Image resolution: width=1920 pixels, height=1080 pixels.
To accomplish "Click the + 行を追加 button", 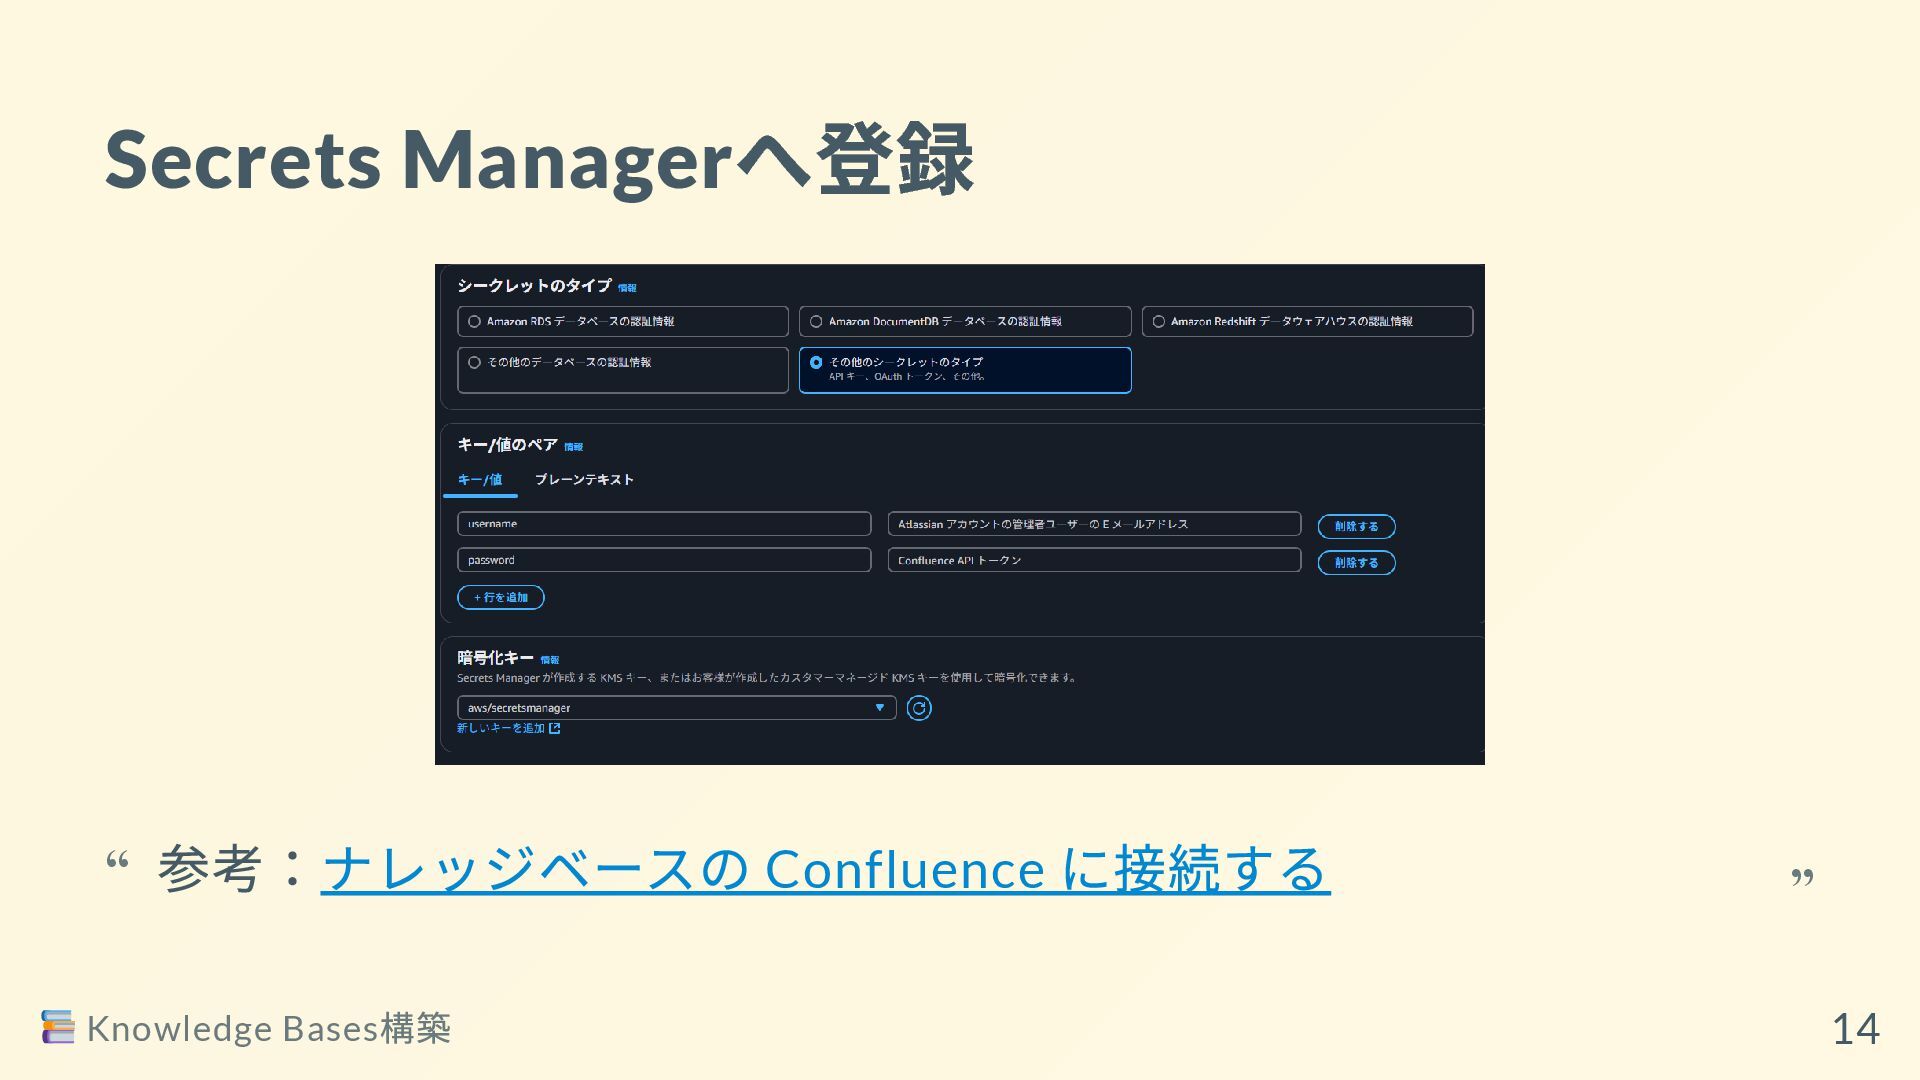I will [501, 598].
